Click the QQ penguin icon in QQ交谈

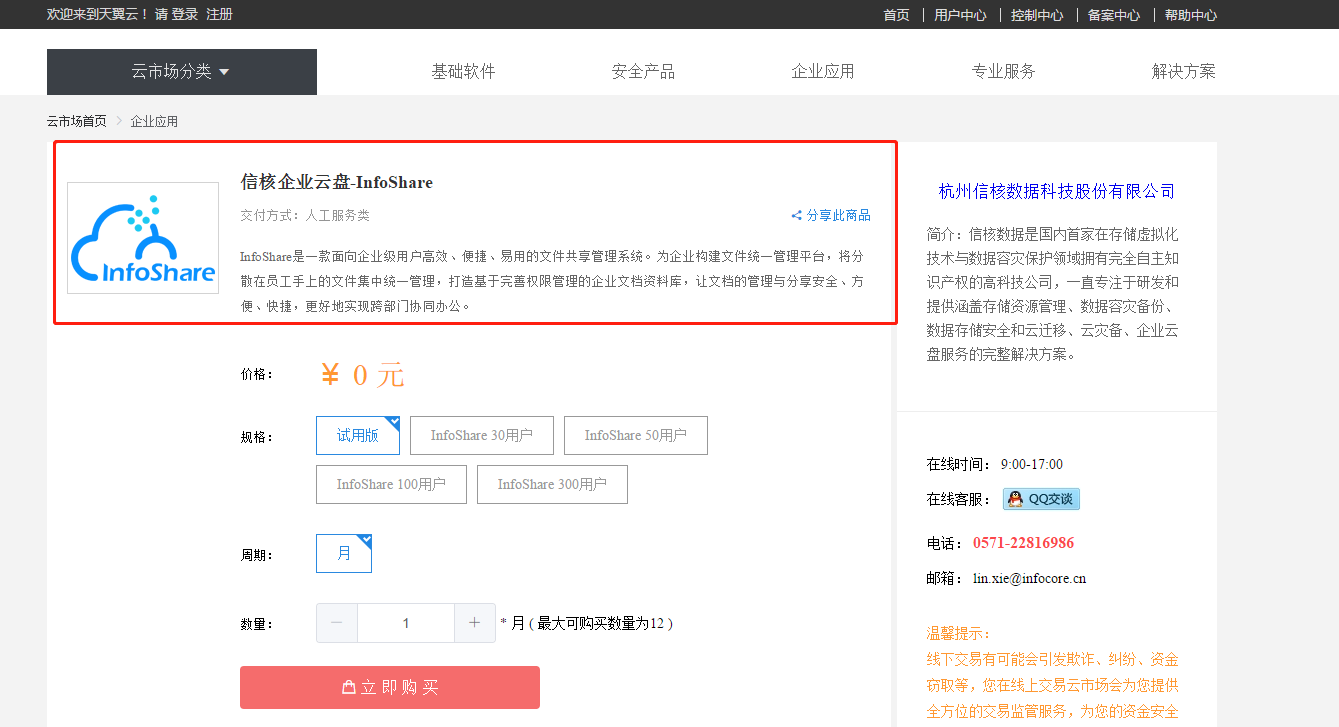[1015, 499]
